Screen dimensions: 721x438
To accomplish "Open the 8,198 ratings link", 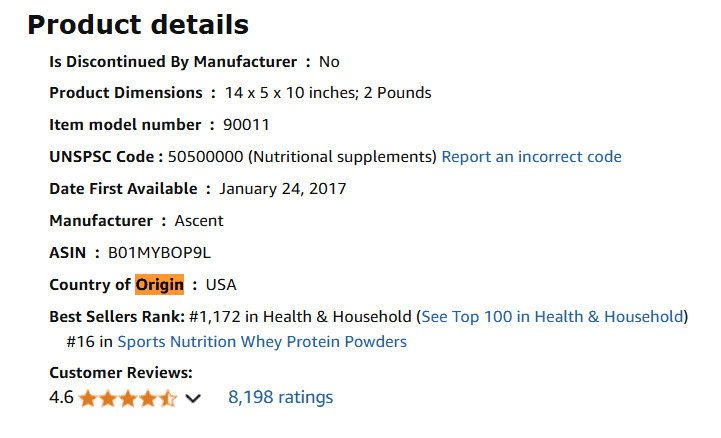I will pos(280,397).
